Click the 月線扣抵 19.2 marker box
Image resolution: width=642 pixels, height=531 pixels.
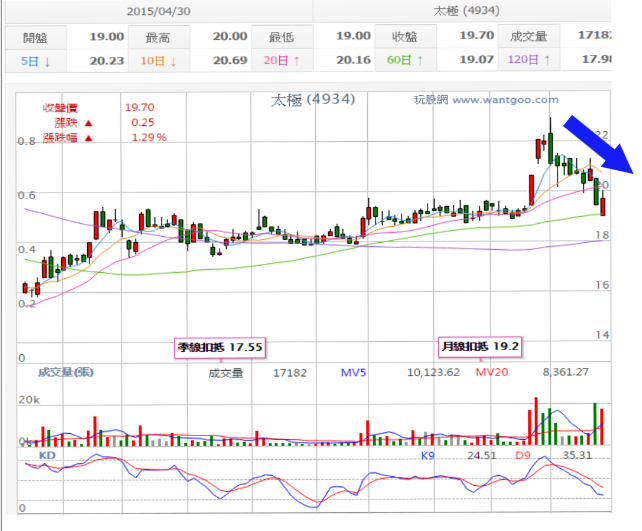[480, 347]
